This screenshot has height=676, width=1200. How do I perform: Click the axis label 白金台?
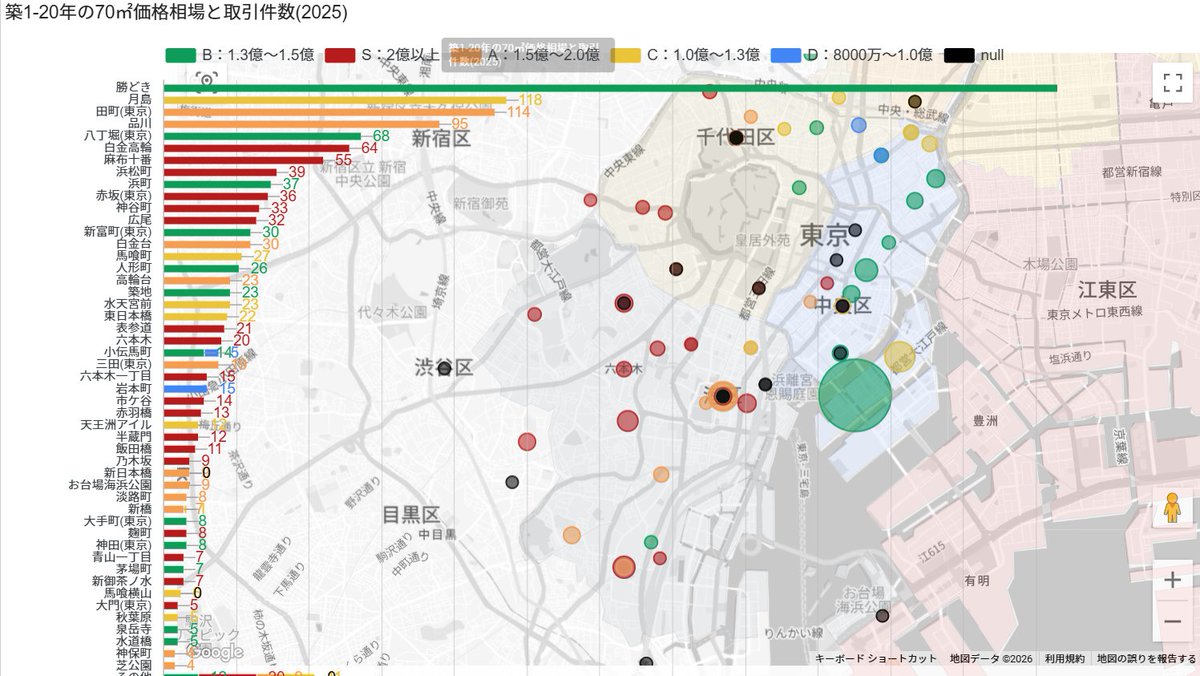[134, 243]
